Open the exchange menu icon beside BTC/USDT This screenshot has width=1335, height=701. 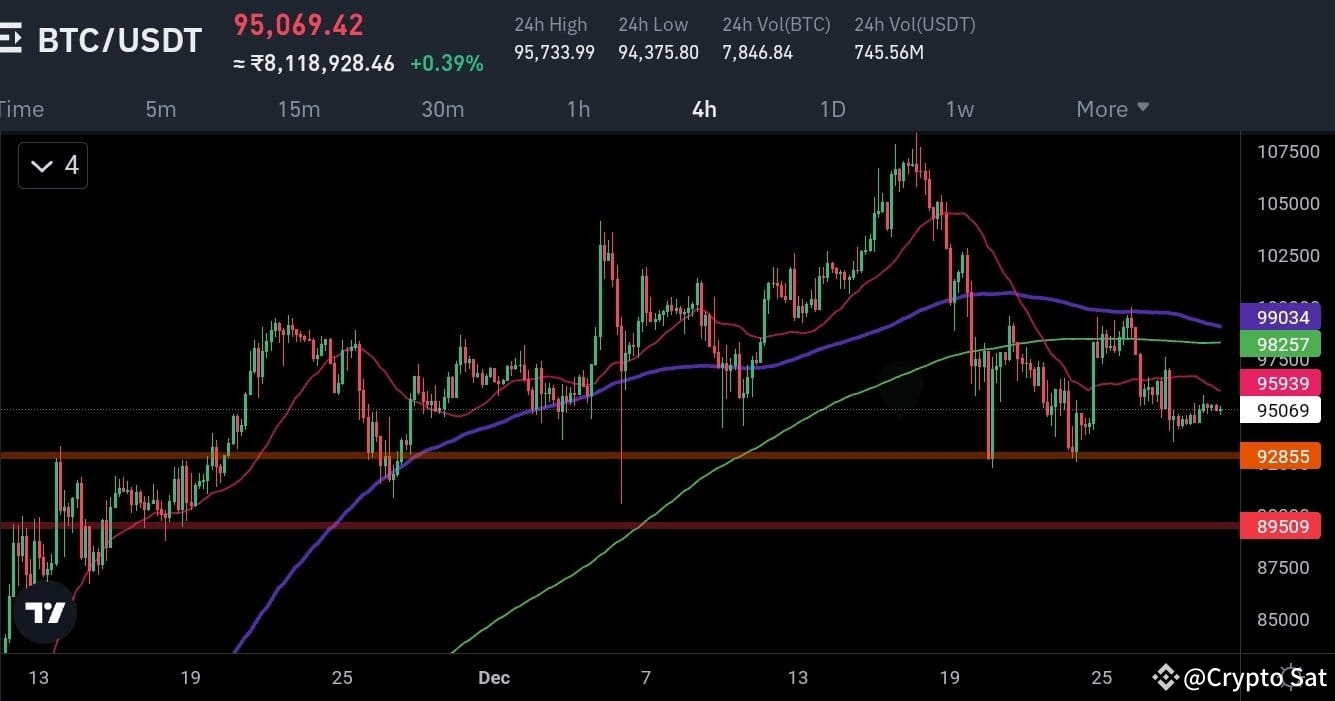click(x=13, y=38)
